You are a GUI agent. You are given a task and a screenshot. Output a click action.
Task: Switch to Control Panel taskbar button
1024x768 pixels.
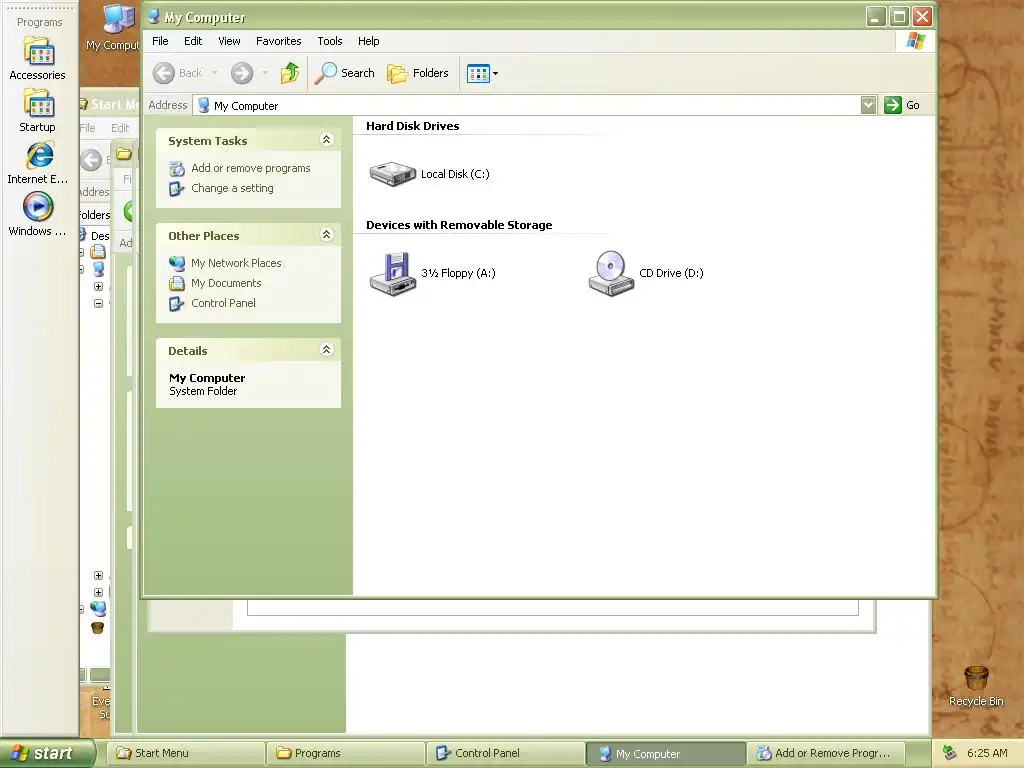505,753
